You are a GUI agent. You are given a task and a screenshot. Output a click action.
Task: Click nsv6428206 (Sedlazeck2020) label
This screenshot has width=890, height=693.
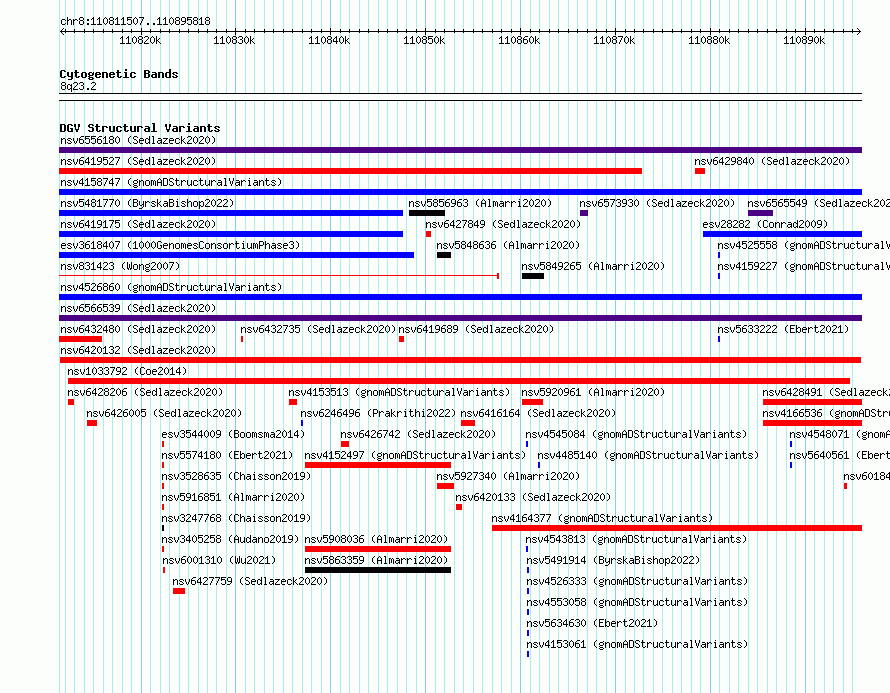coord(145,392)
